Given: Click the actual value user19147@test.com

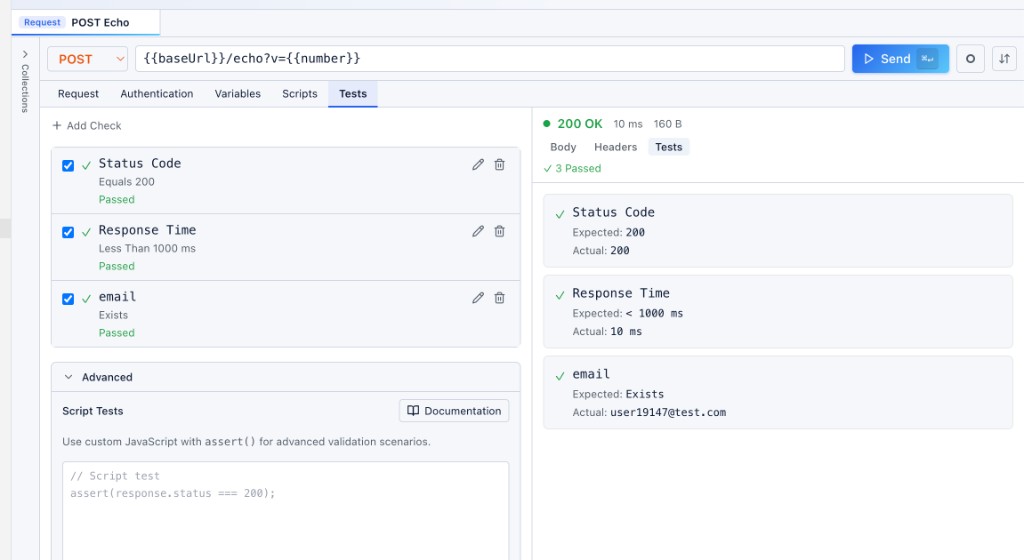Looking at the screenshot, I should point(668,412).
